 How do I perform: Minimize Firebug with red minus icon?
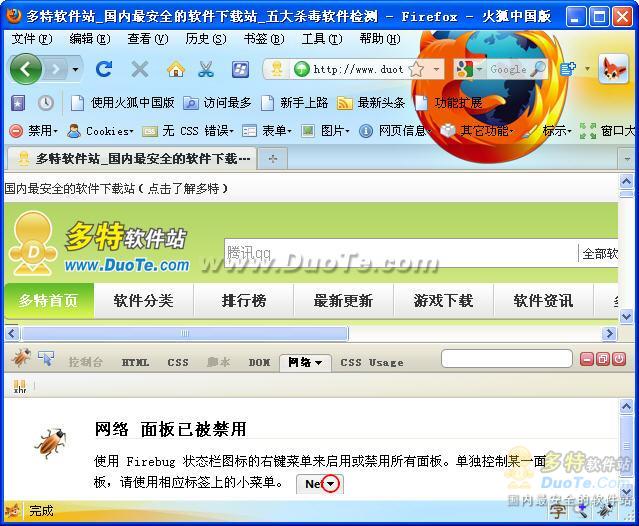tap(587, 359)
